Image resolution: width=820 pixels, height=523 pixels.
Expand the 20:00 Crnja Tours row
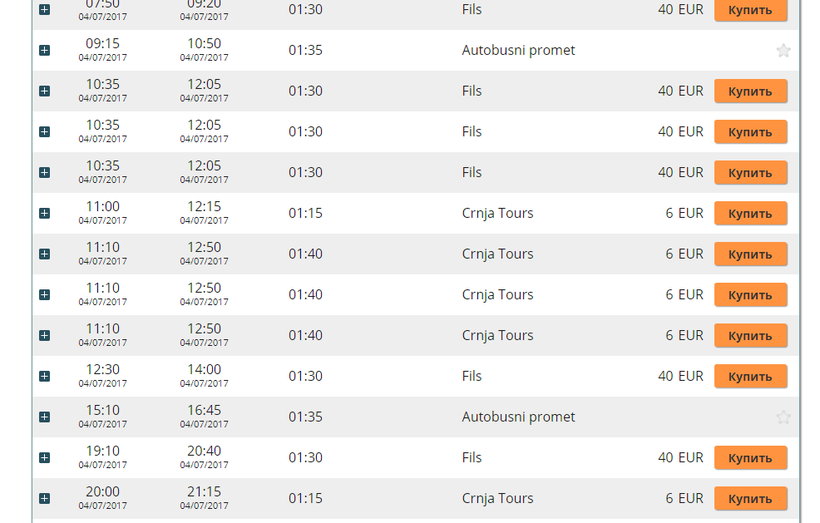[x=44, y=498]
